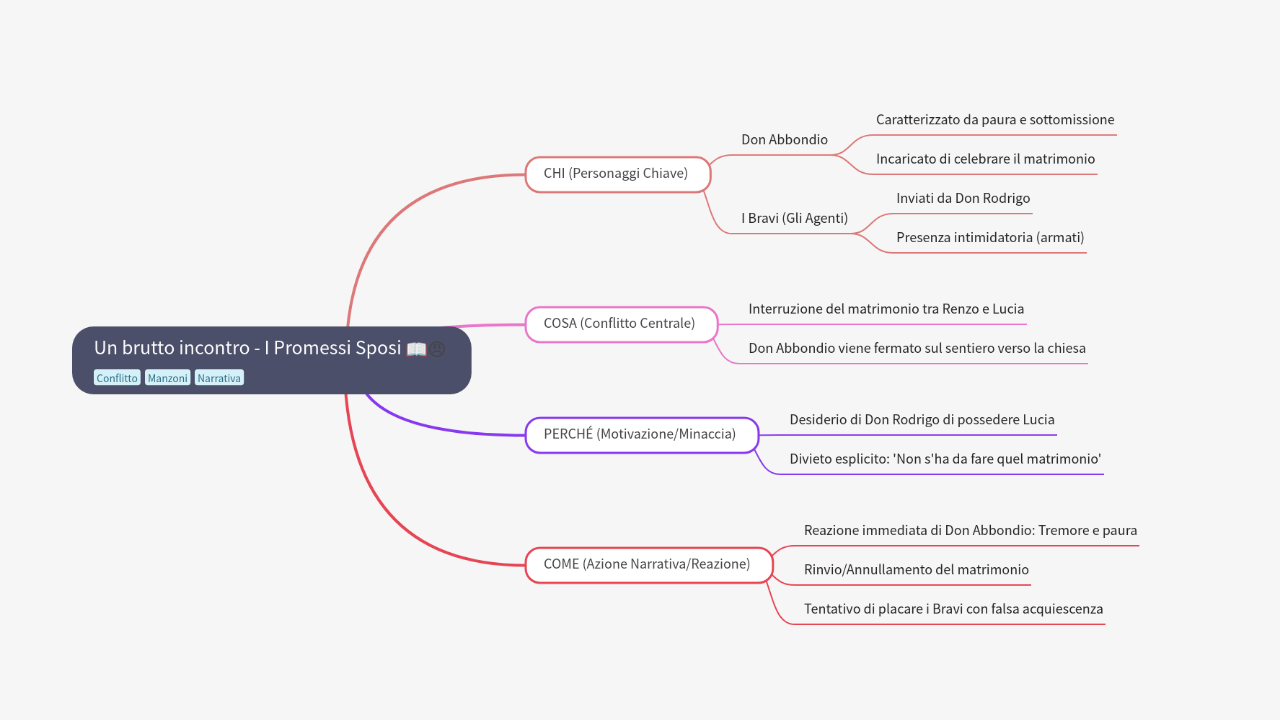Select 'Rinvio/Annullamento del matrimonio' leaf node

click(917, 569)
